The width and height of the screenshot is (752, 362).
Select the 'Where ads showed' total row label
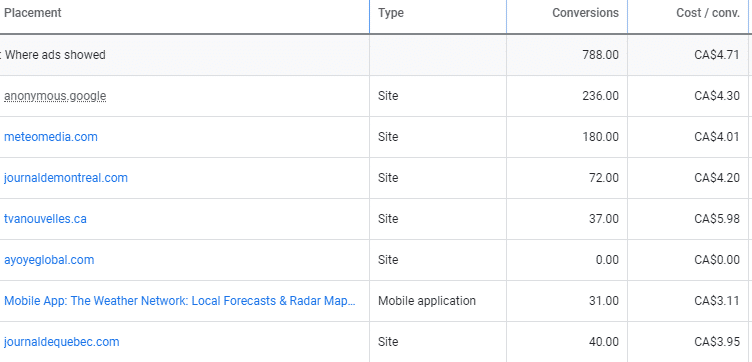click(55, 55)
